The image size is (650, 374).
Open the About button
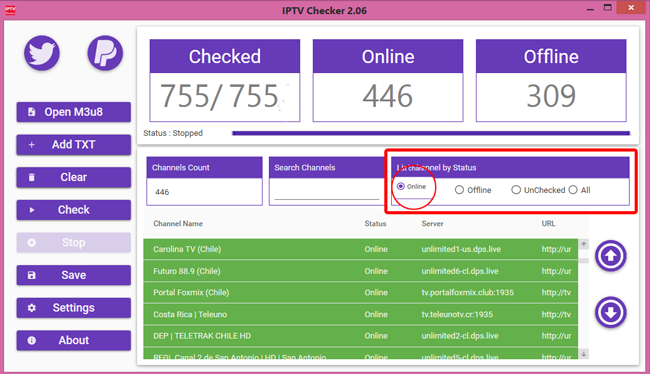[74, 340]
